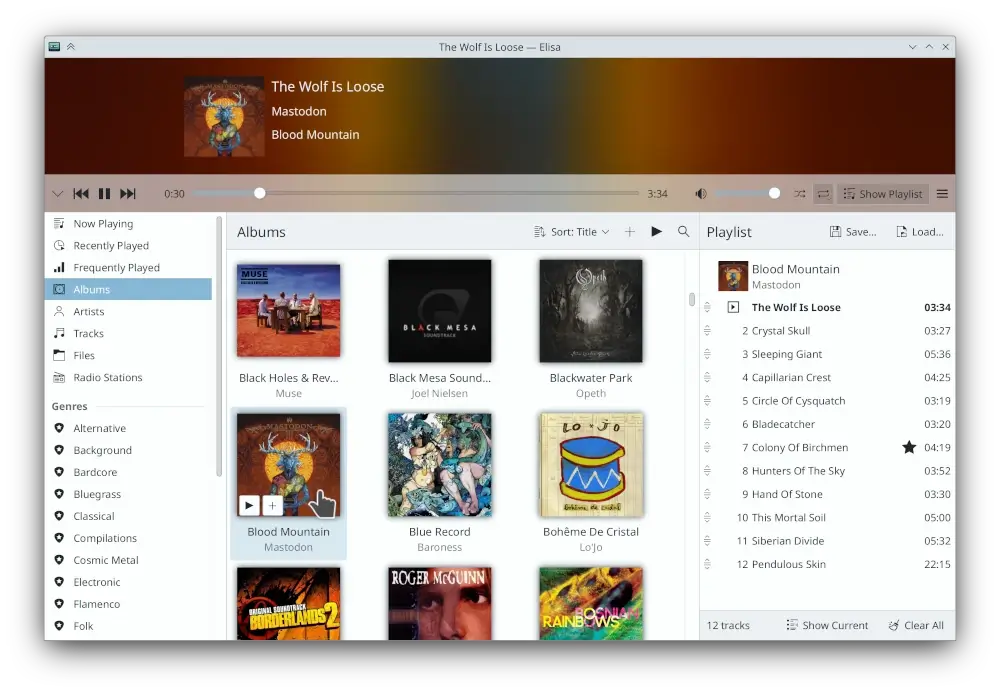Skip to the previous track
1000x693 pixels.
coord(81,194)
